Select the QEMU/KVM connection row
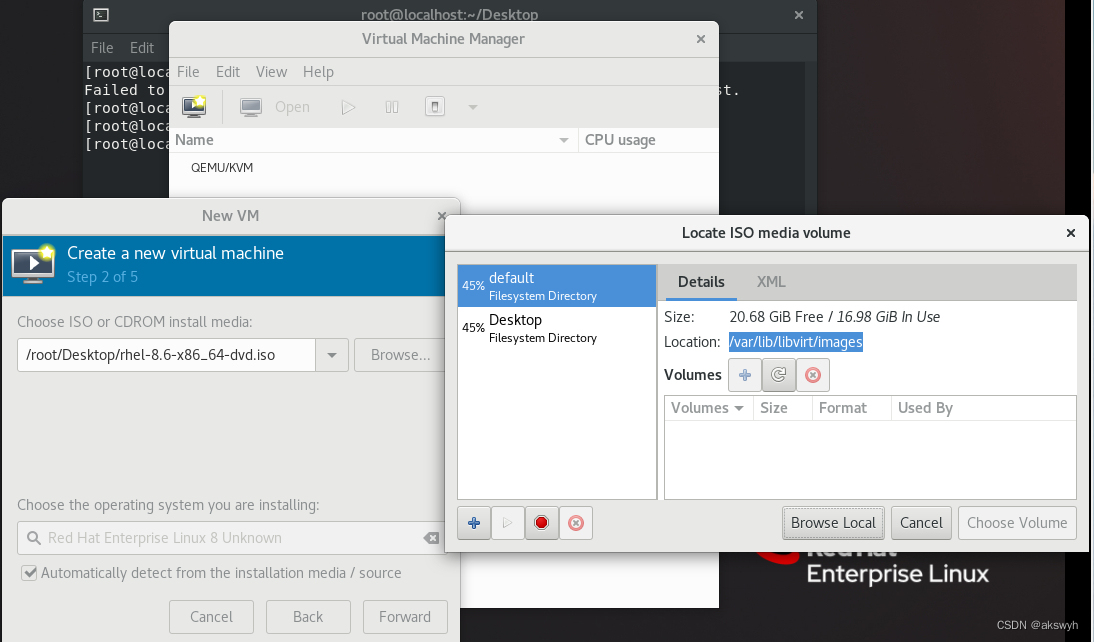Screen dimensions: 1094x642 tap(444, 167)
